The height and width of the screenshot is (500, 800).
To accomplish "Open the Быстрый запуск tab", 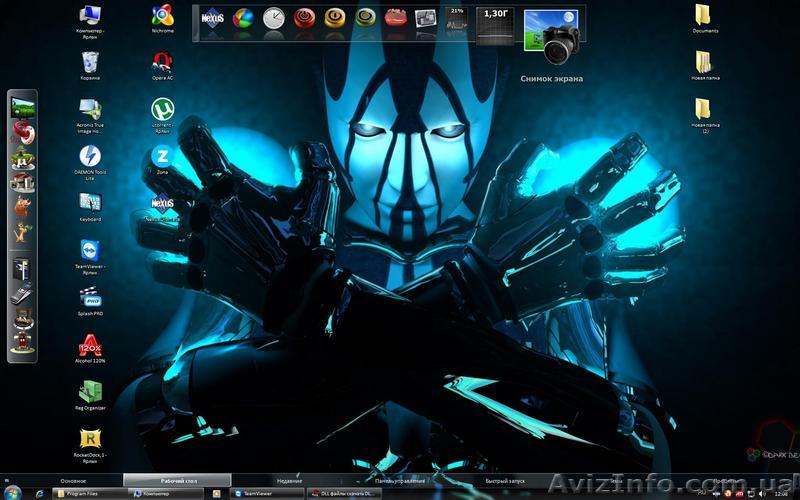I will 505,481.
